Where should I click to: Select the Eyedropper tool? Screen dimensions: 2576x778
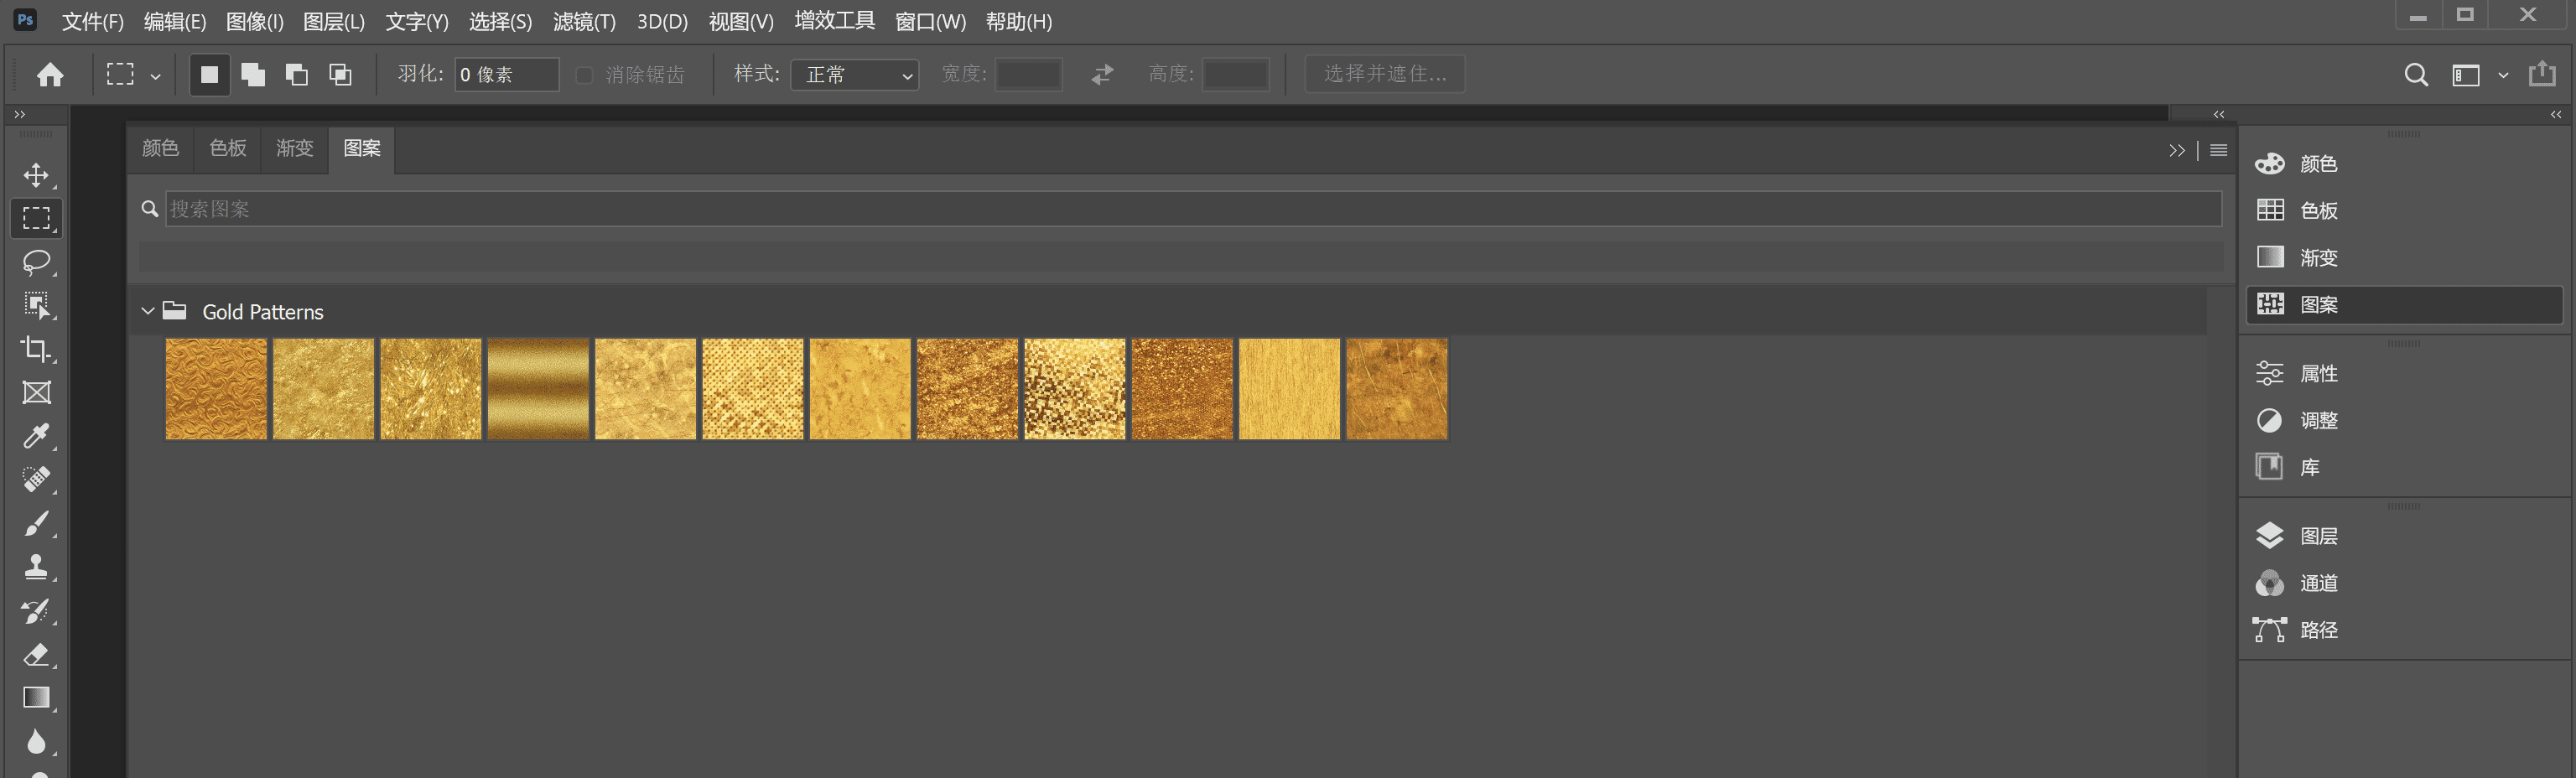(x=36, y=436)
